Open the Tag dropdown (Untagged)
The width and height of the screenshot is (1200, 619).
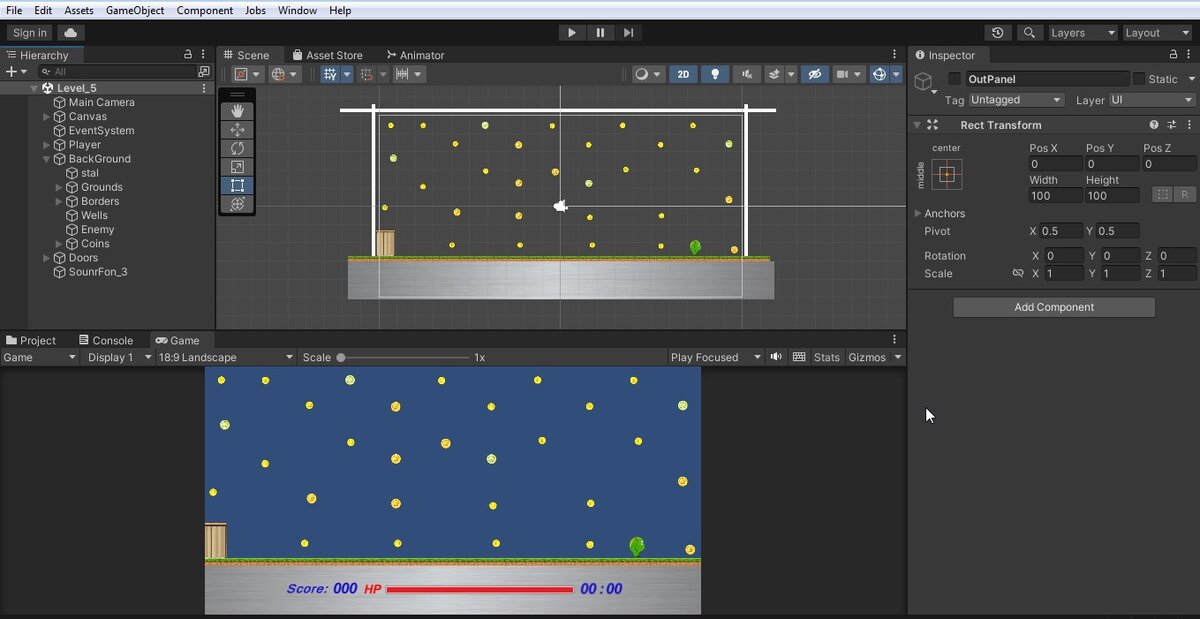pyautogui.click(x=1016, y=100)
